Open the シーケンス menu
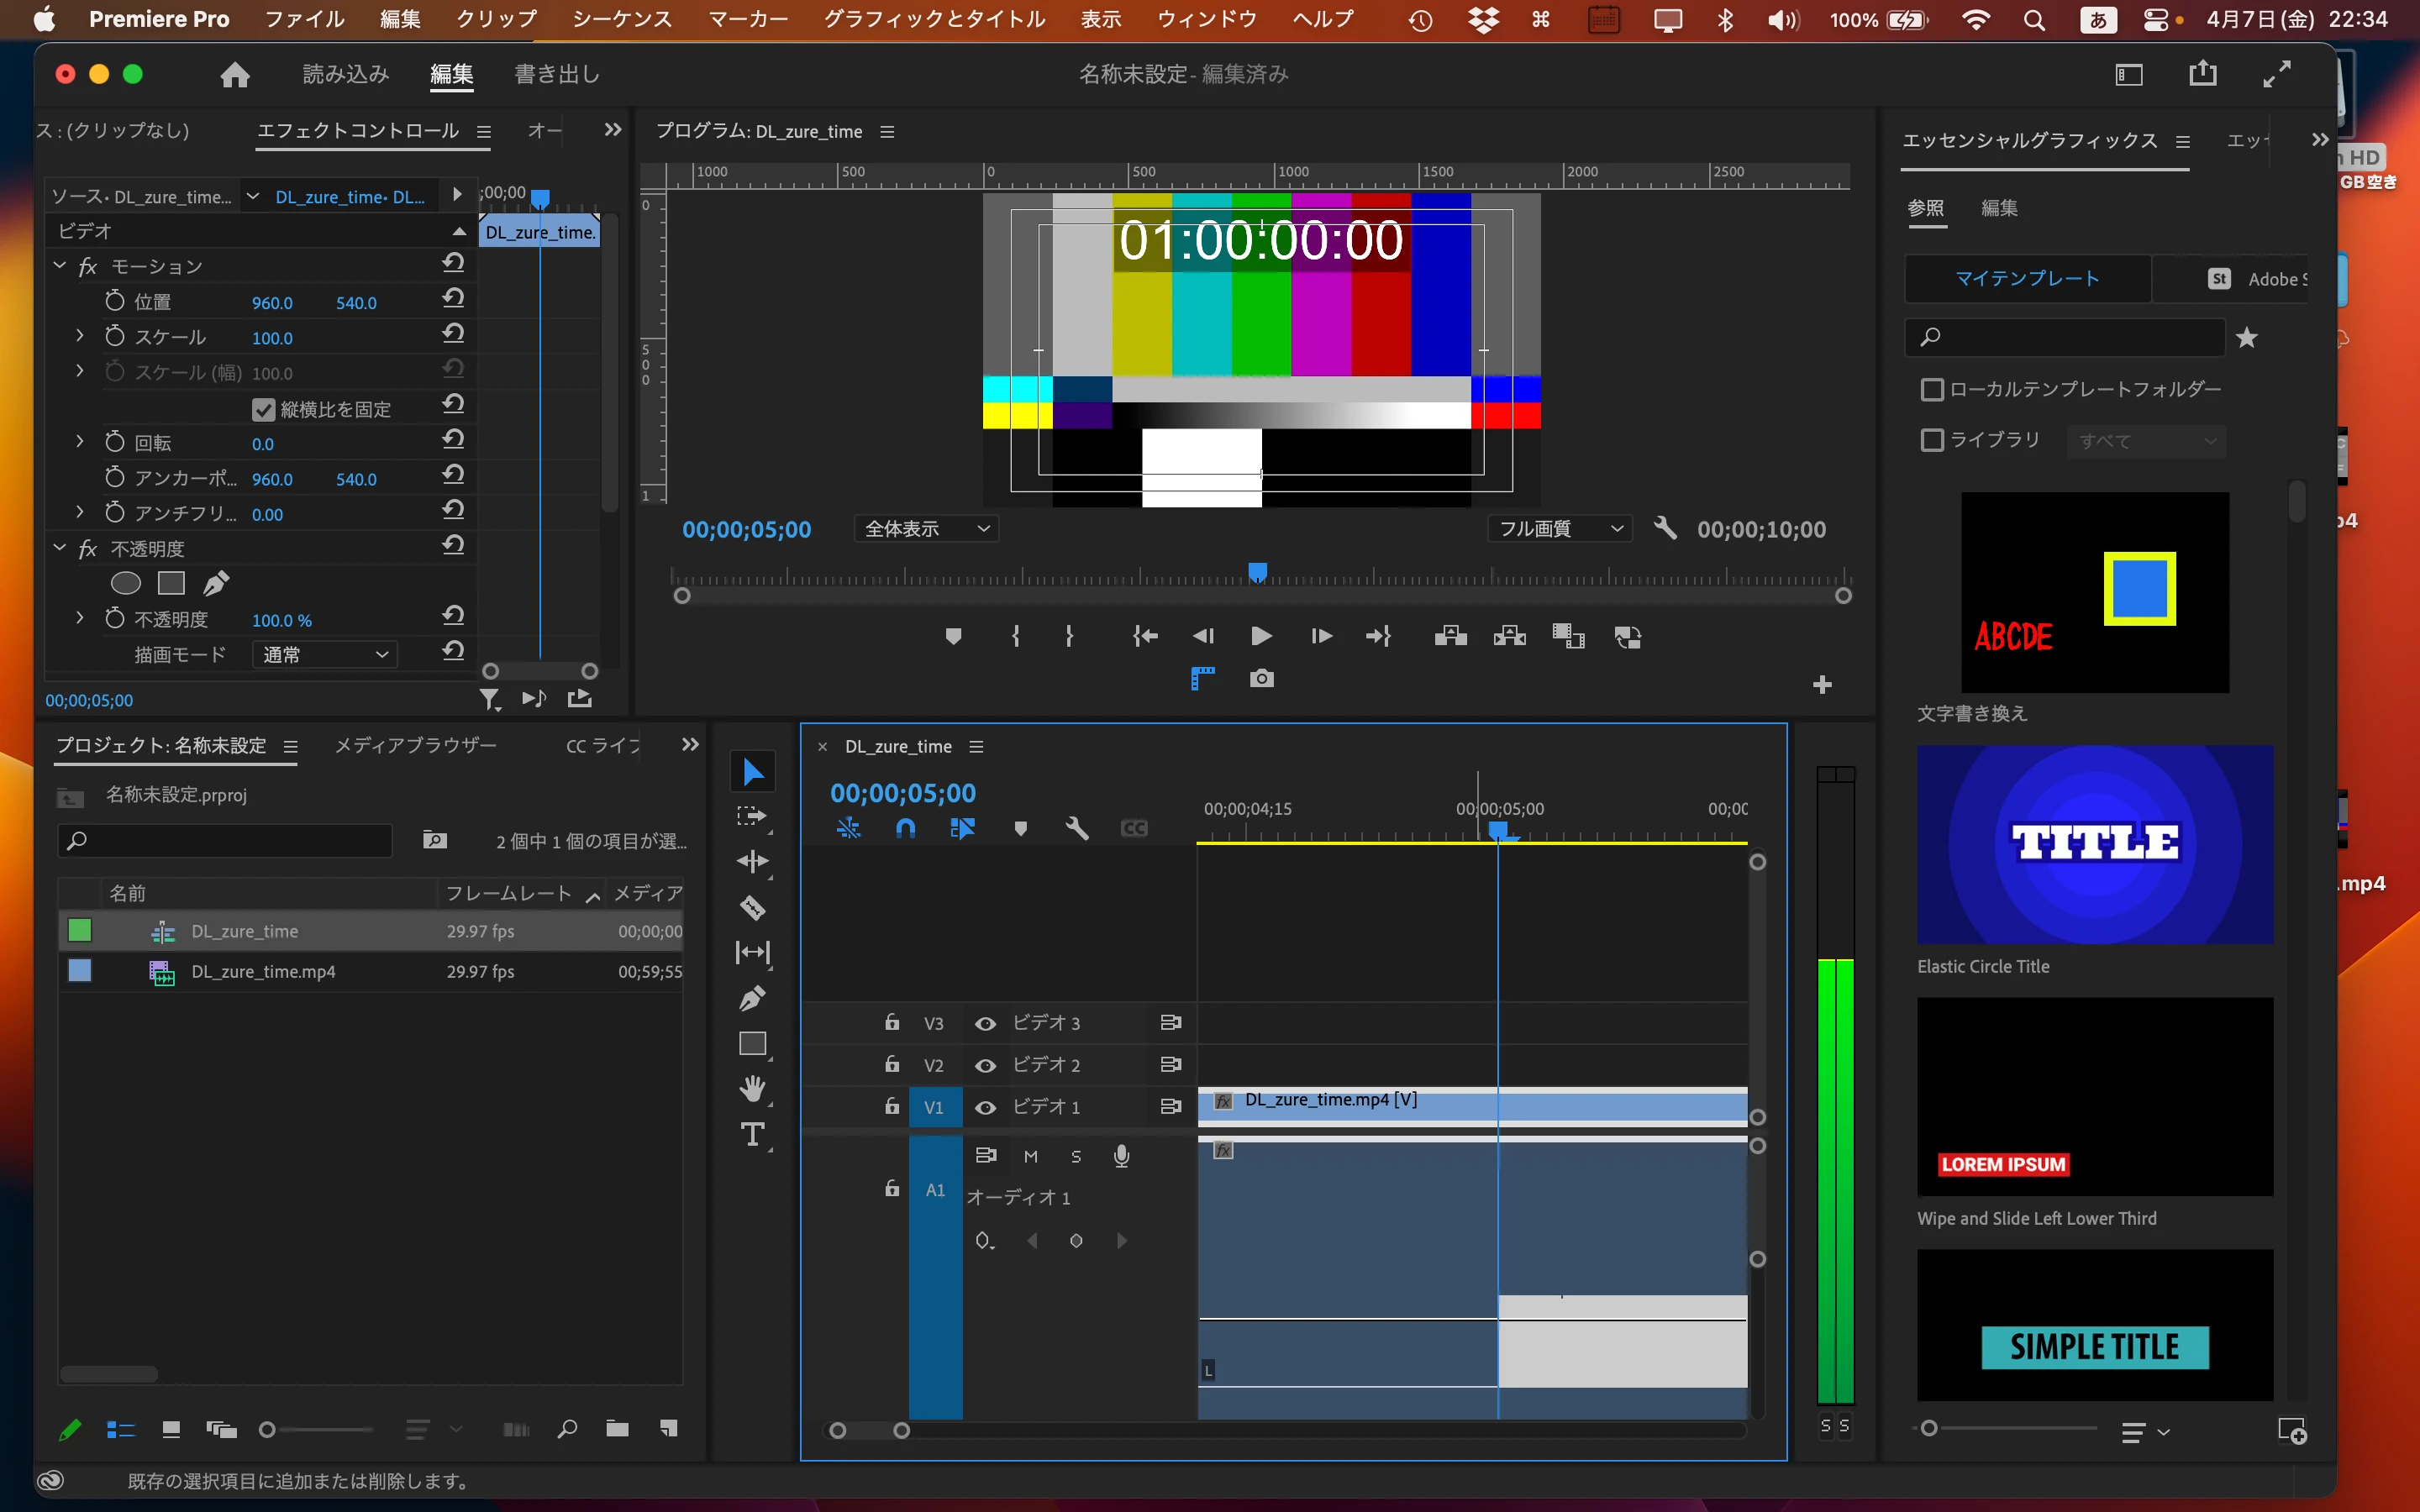2420x1512 pixels. pyautogui.click(x=621, y=19)
